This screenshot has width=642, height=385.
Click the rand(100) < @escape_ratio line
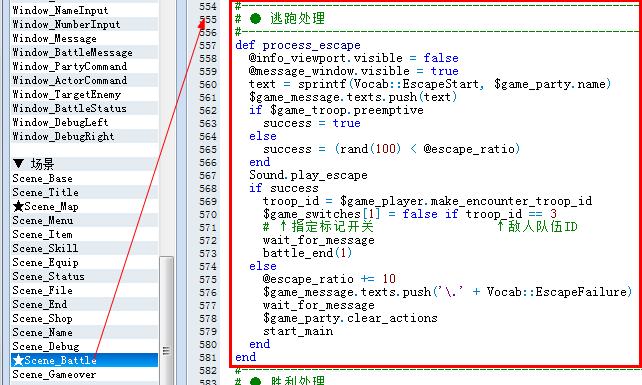pyautogui.click(x=391, y=149)
